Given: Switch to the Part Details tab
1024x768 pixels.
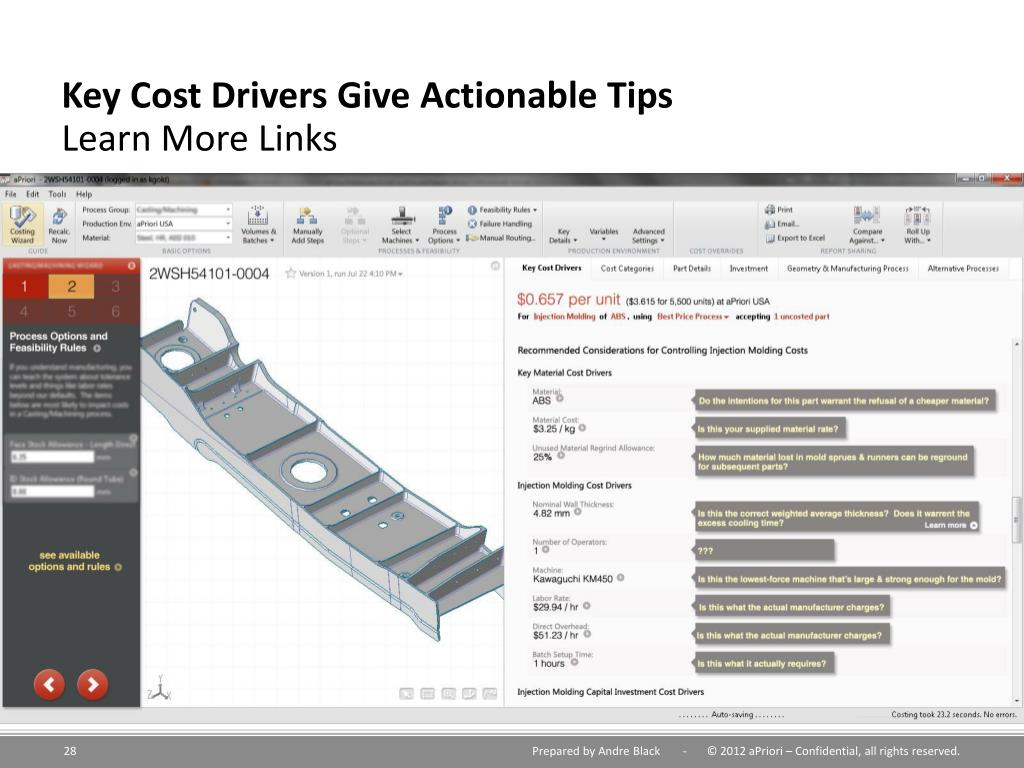Looking at the screenshot, I should point(692,268).
